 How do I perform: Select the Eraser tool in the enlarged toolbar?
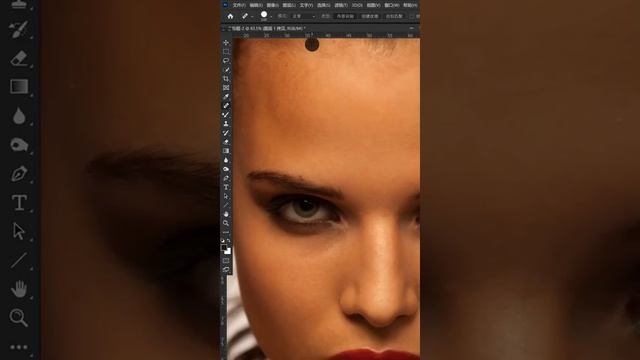pos(19,58)
